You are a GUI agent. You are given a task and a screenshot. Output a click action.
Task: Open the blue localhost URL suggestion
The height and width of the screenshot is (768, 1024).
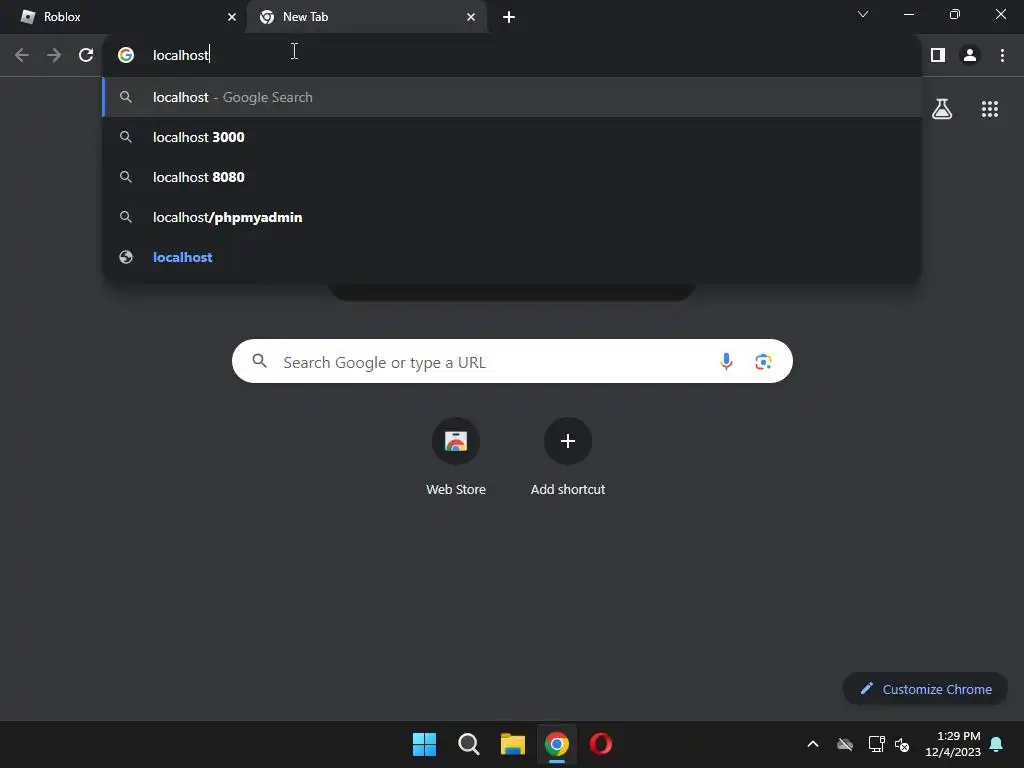[512, 257]
